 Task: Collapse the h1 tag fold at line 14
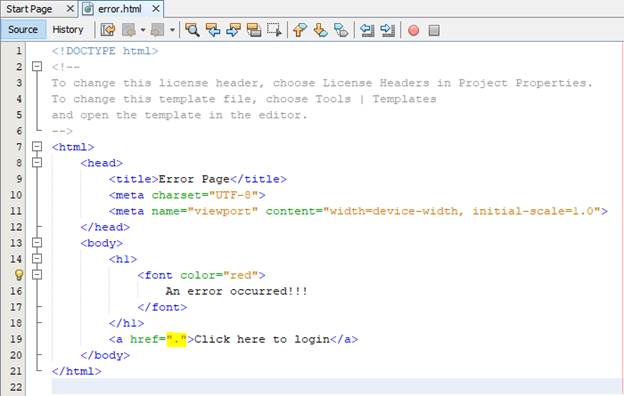pos(37,259)
